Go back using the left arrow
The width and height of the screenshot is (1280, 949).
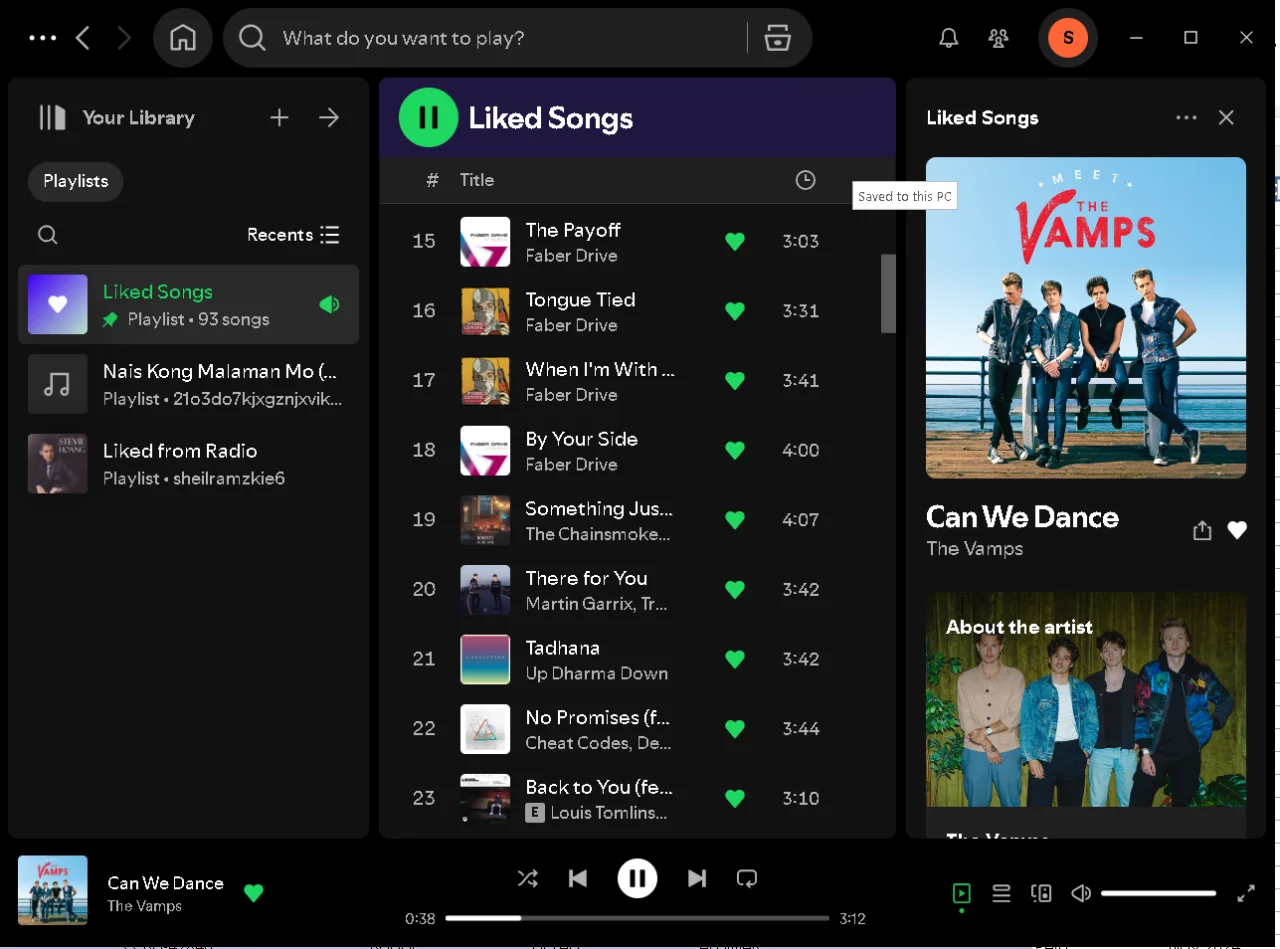[x=83, y=38]
